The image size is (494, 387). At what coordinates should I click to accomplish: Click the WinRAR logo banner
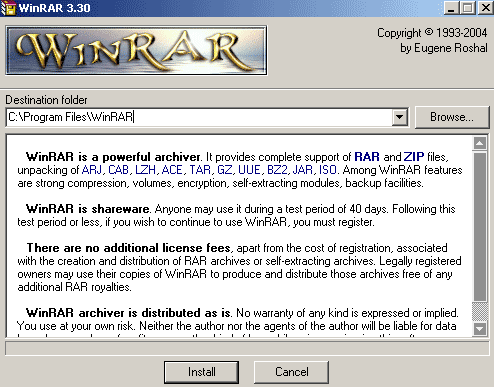pos(136,50)
